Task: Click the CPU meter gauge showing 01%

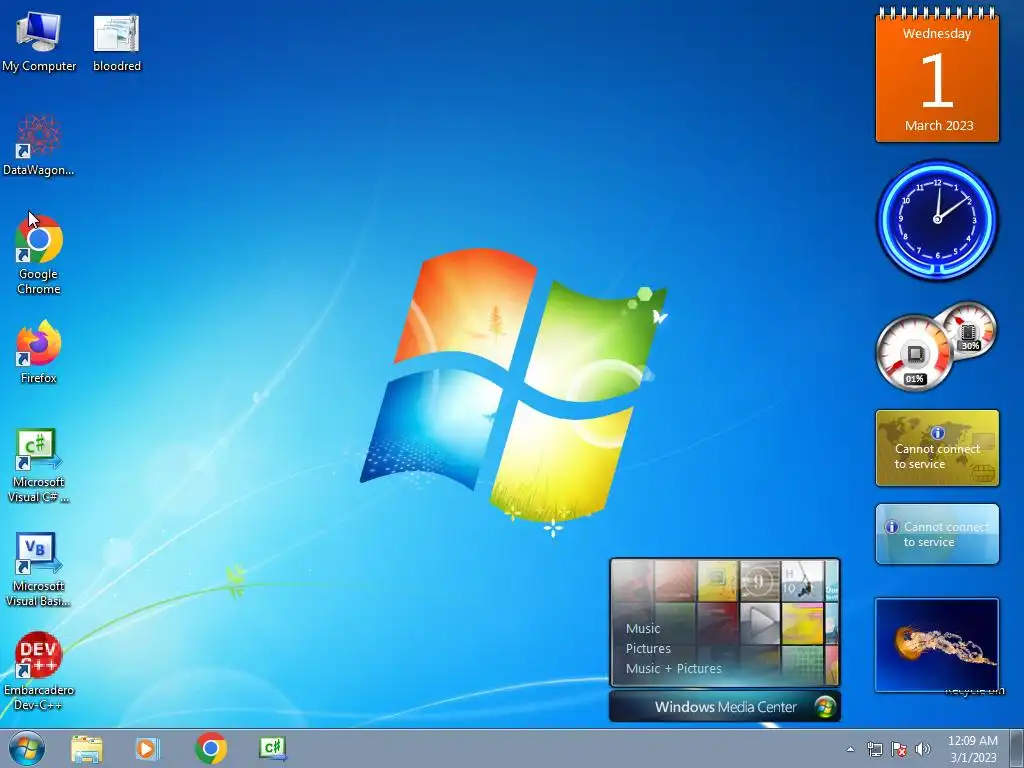Action: point(914,354)
